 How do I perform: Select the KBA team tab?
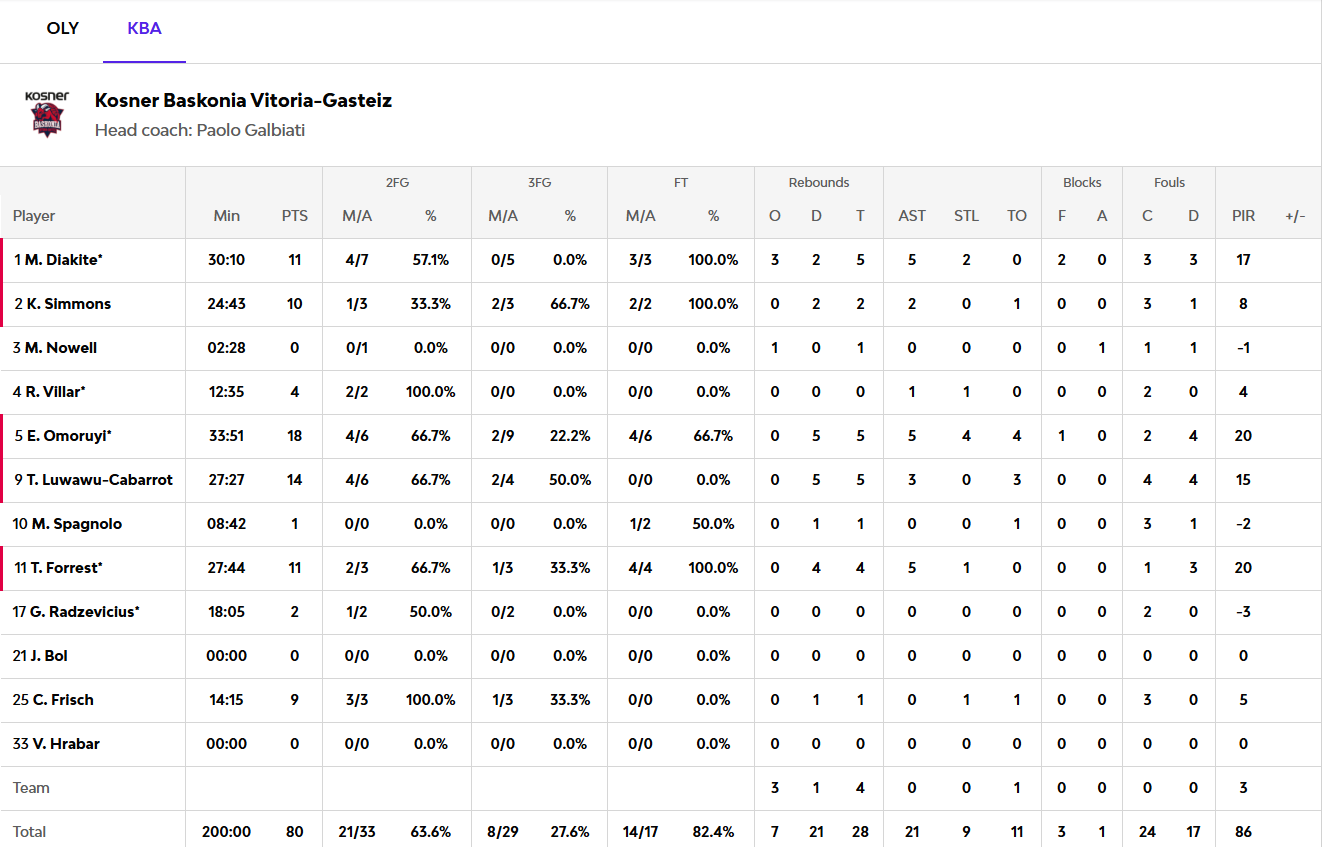pos(144,28)
